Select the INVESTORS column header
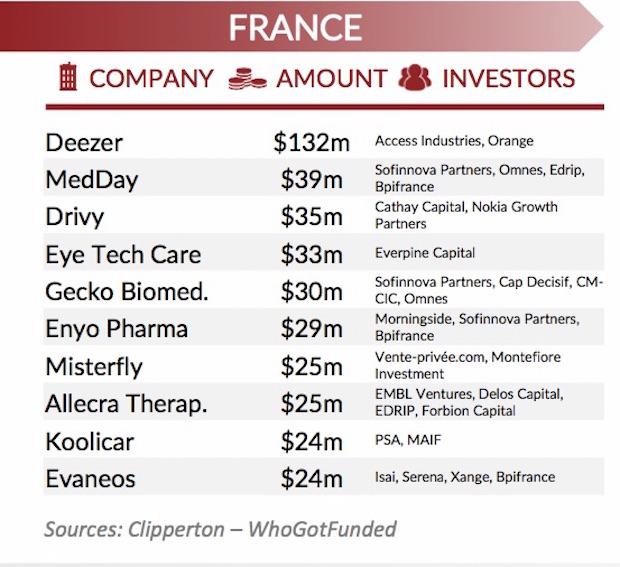Screen dimensions: 620x567 tap(508, 78)
